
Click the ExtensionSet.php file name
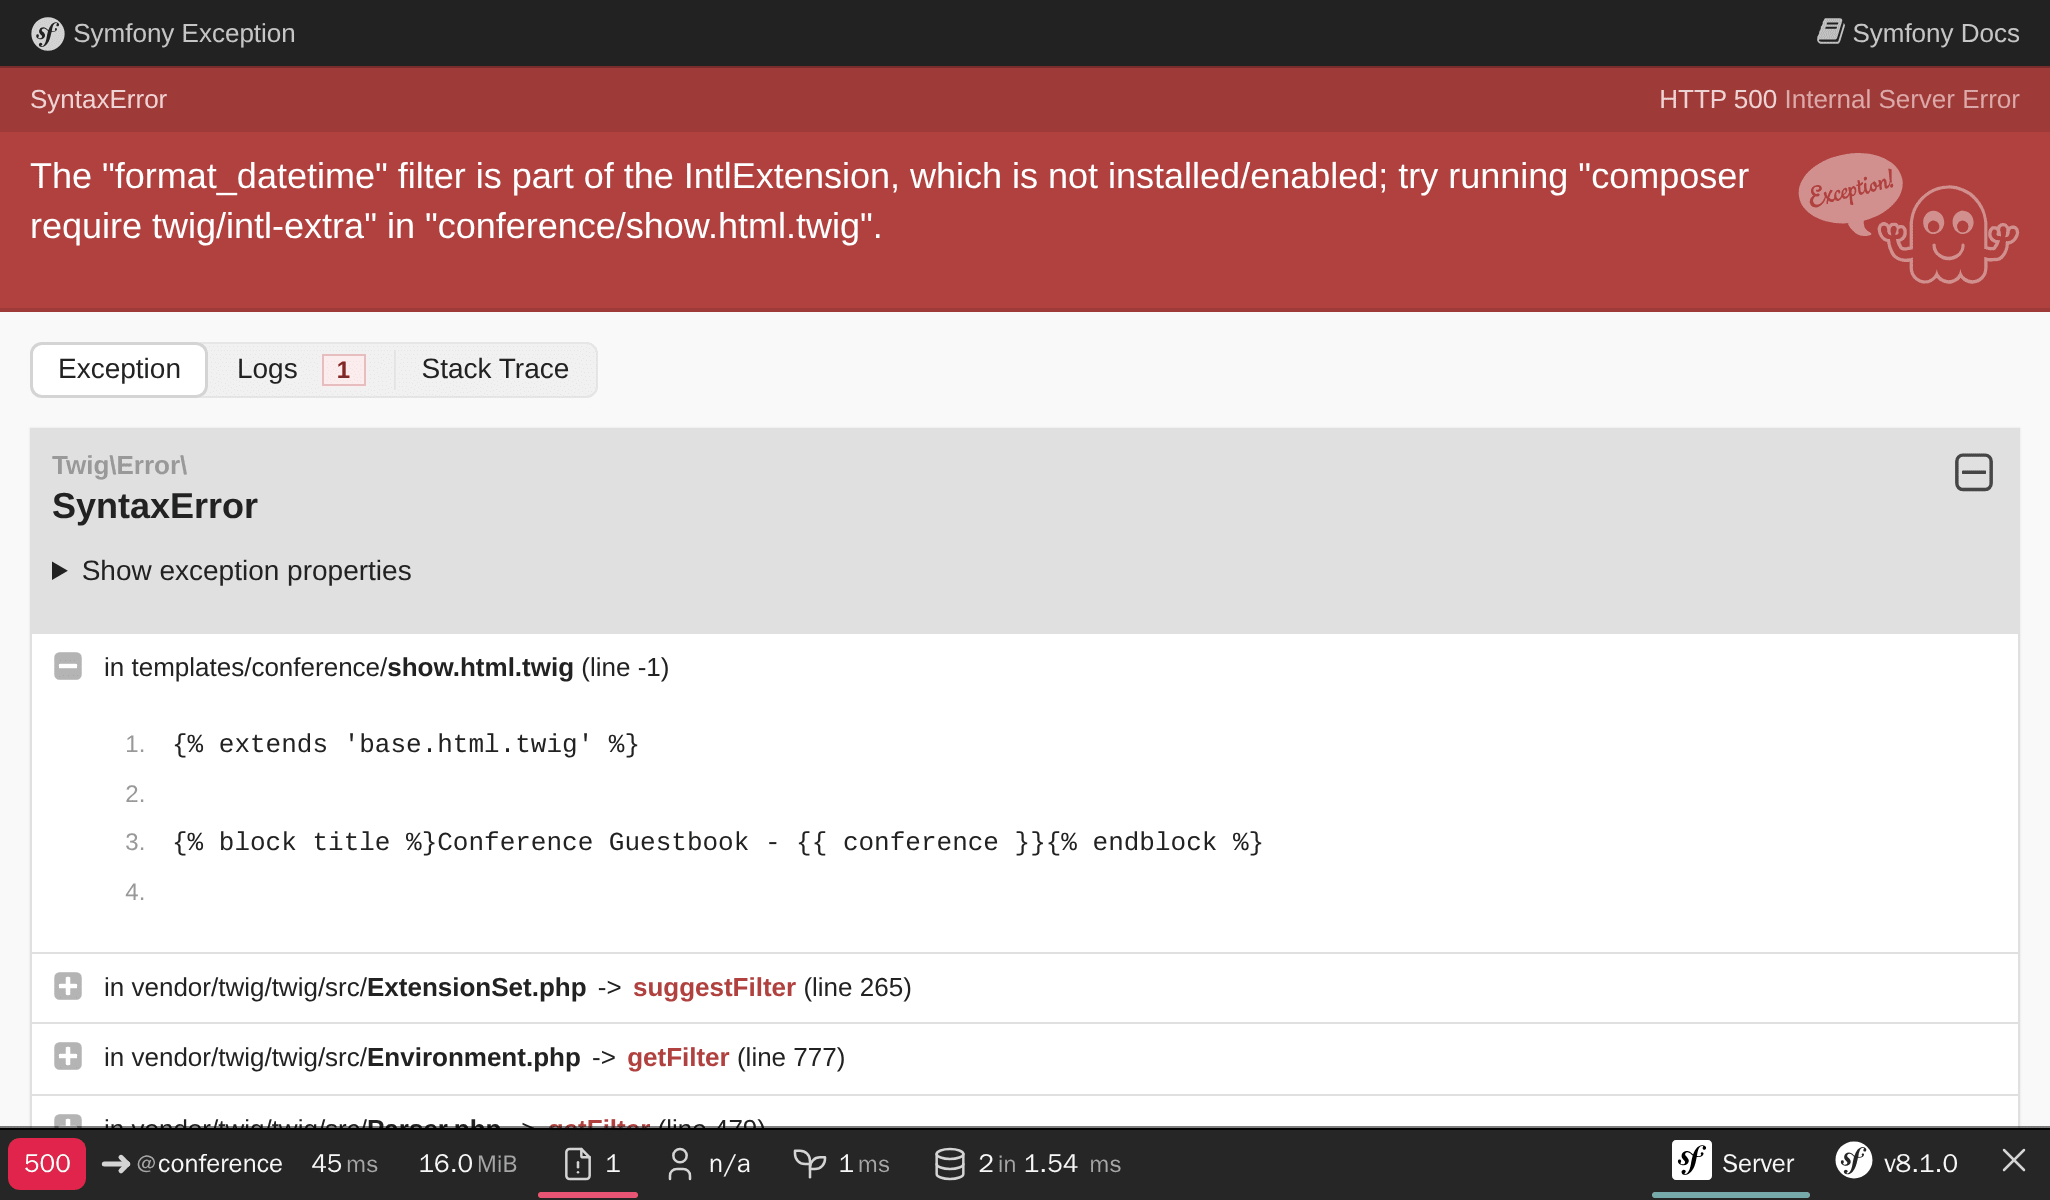476,987
